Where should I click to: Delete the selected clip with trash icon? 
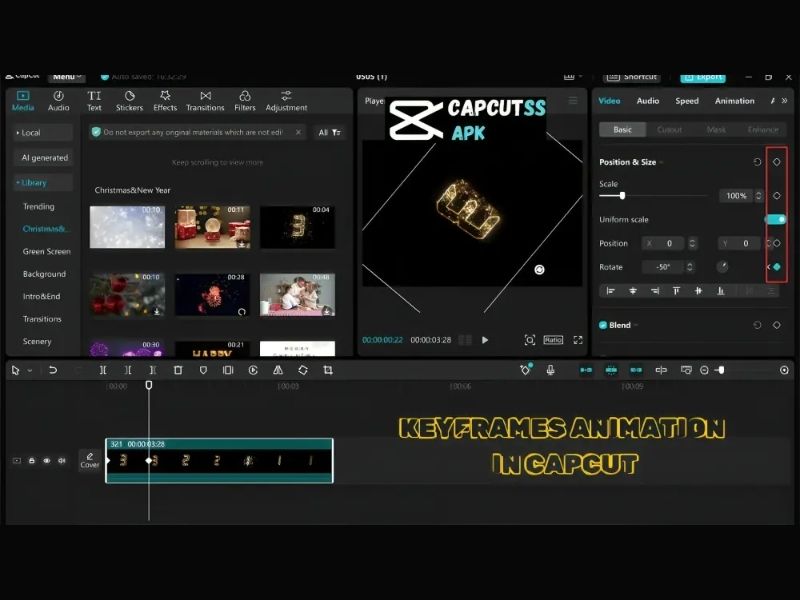(x=178, y=370)
